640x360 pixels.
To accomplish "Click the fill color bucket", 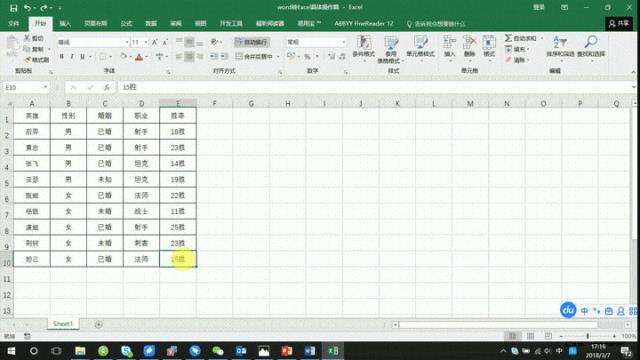I will point(124,56).
